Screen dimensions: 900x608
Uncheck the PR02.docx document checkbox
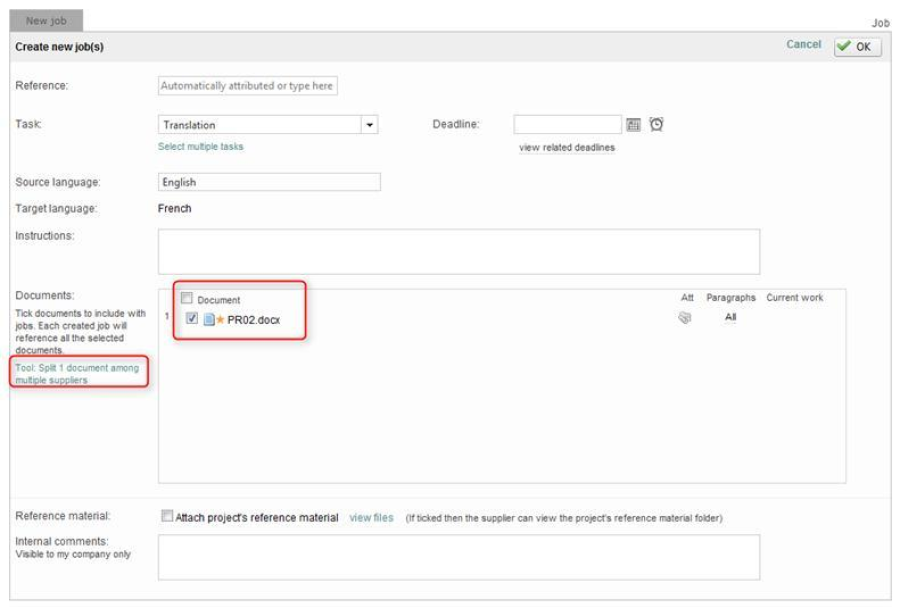point(192,320)
